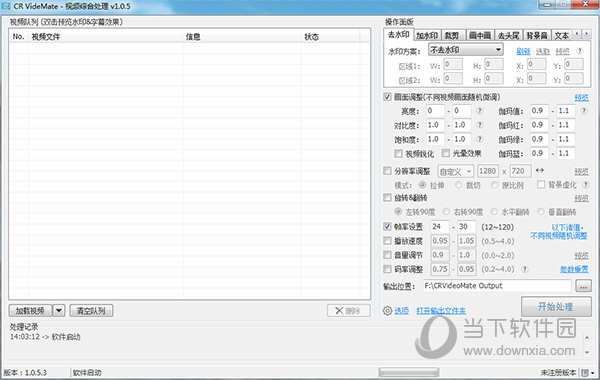The width and height of the screenshot is (600, 380).
Task: Switch to the 加水印 tab
Action: (x=427, y=36)
